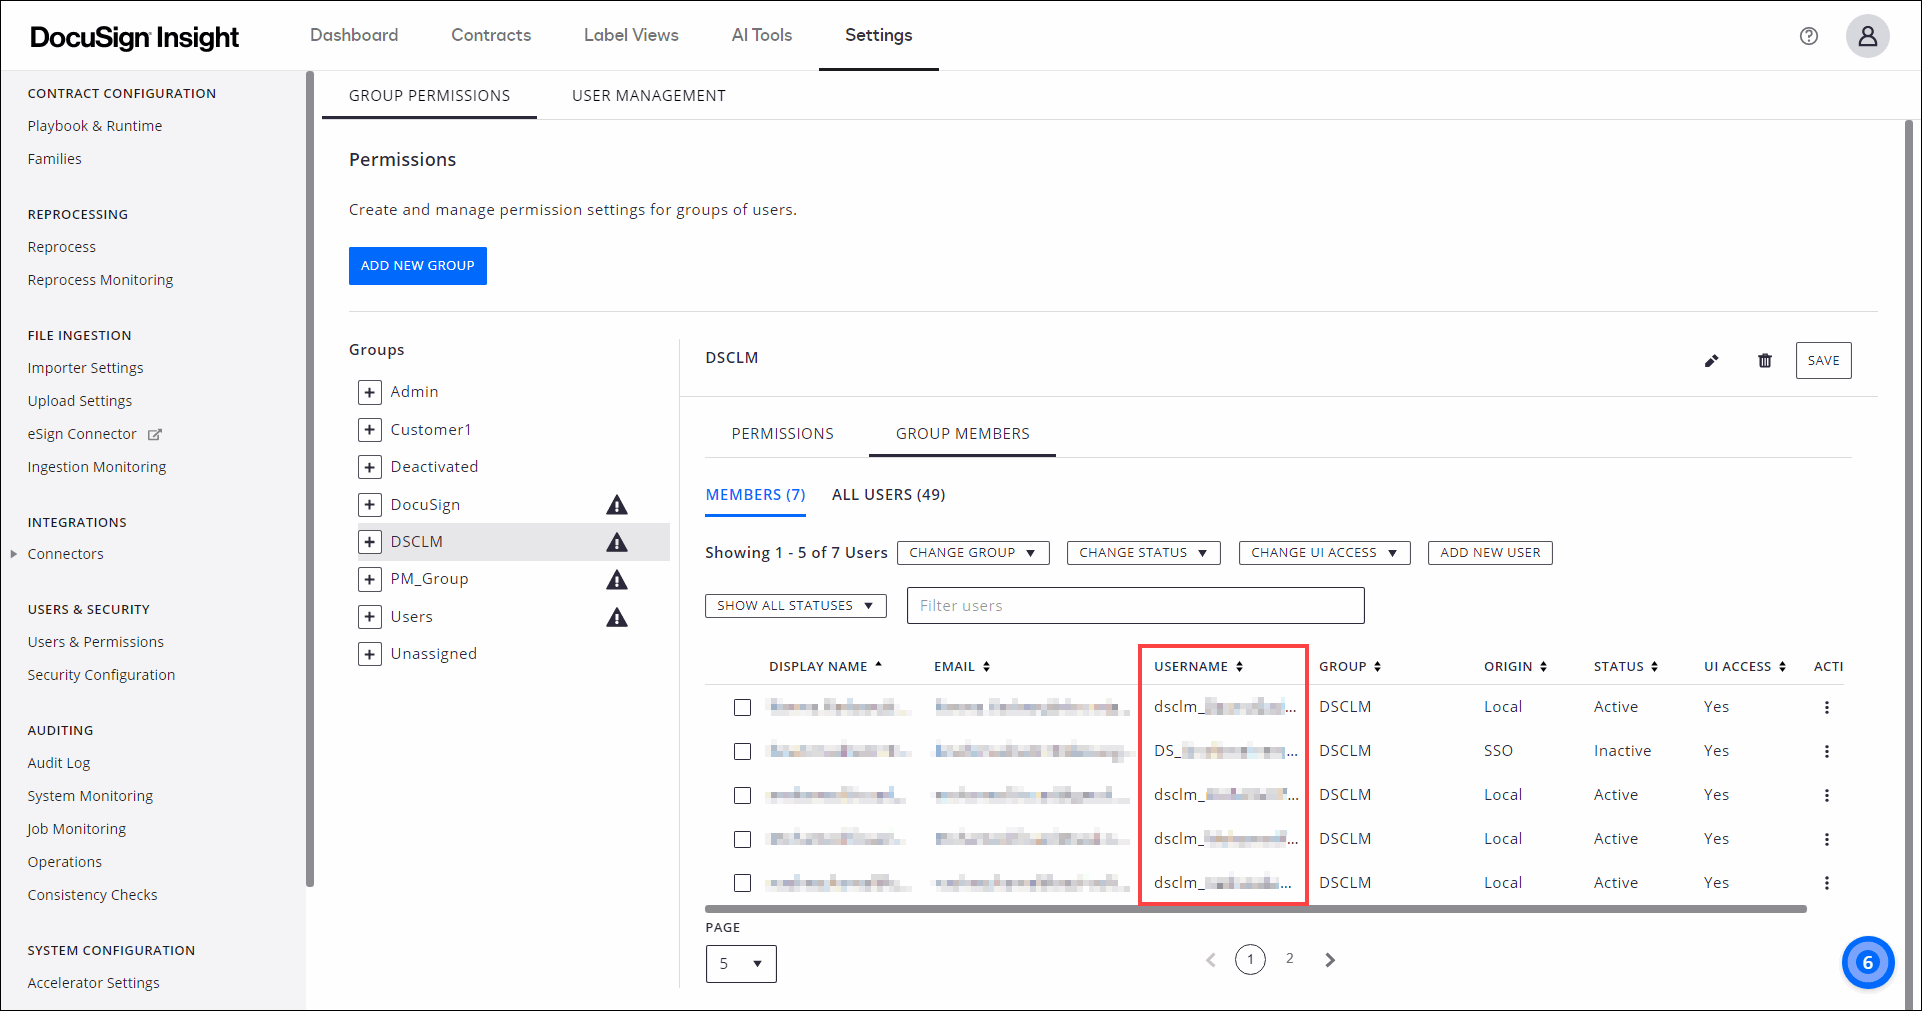Expand the Admin group
Screen dimensions: 1922x1011
pos(370,392)
